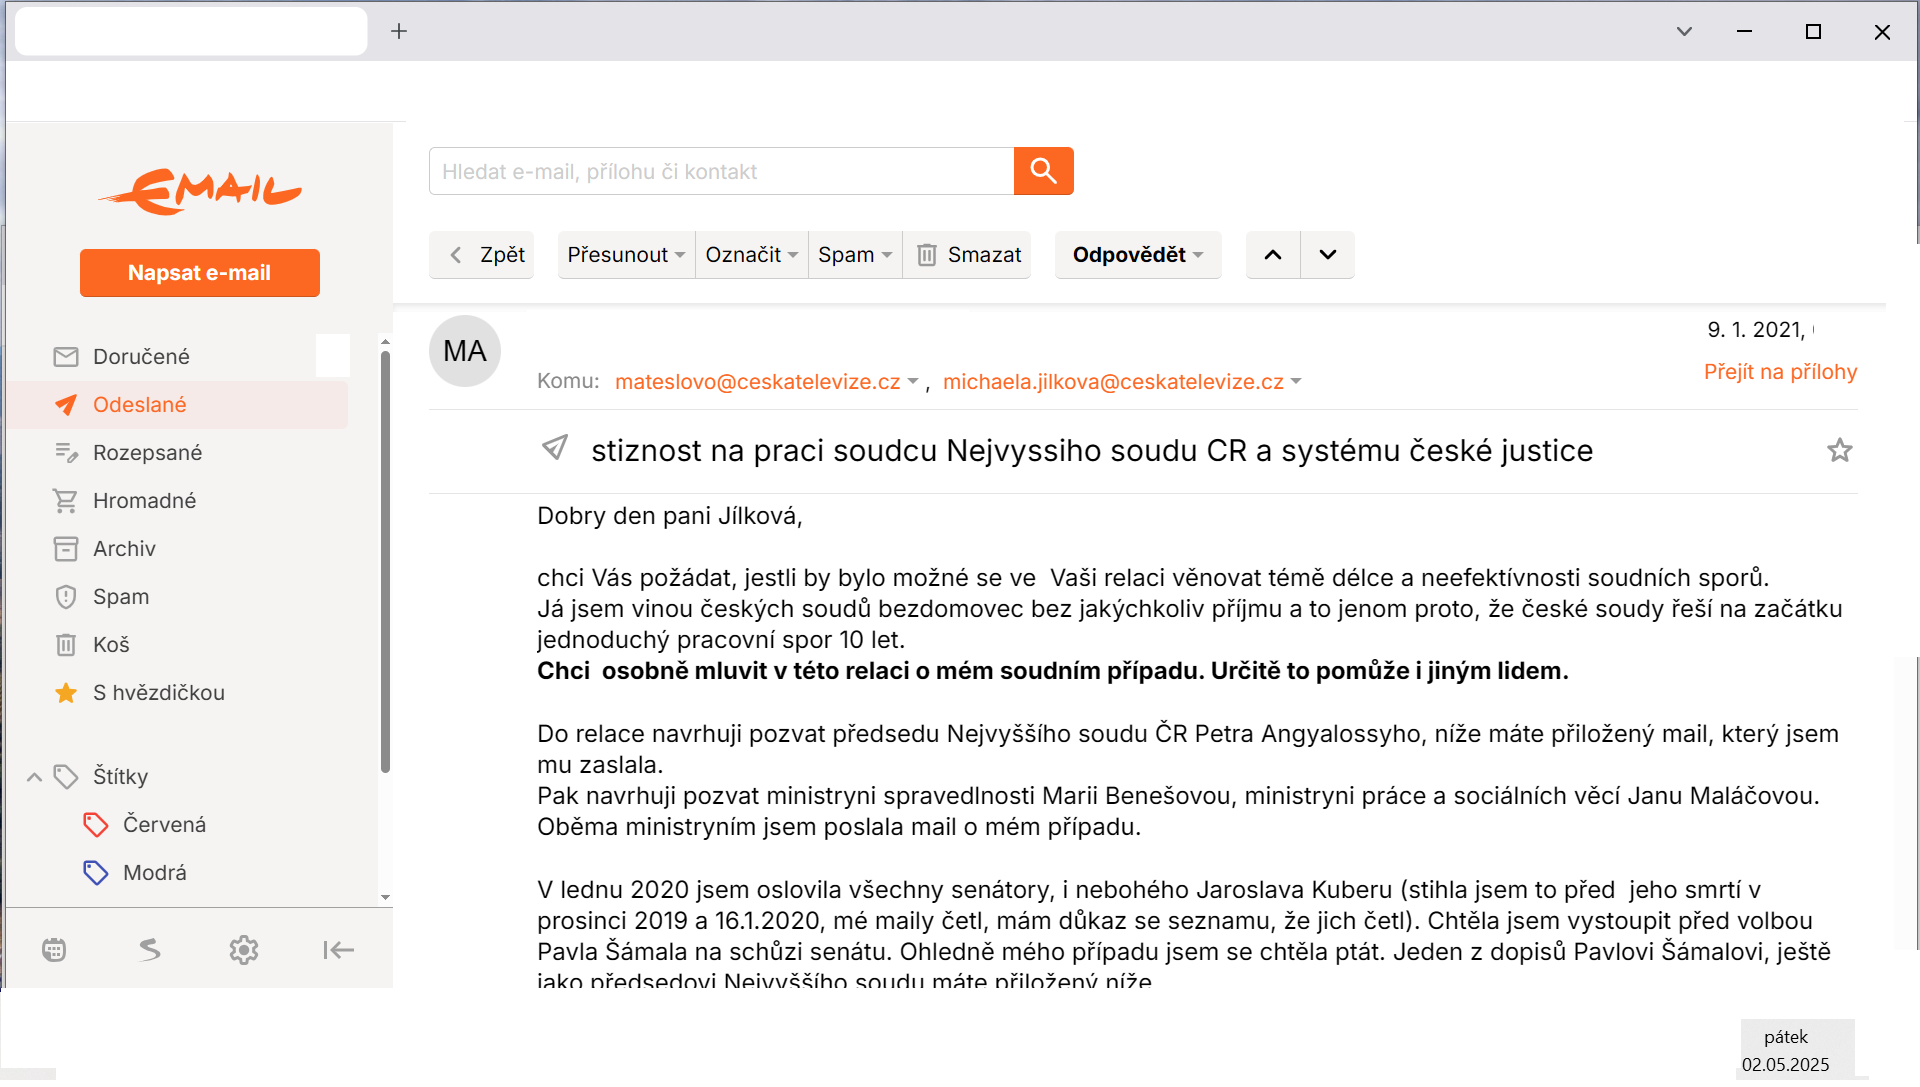Open the Označit dropdown
The width and height of the screenshot is (1920, 1087).
click(751, 255)
